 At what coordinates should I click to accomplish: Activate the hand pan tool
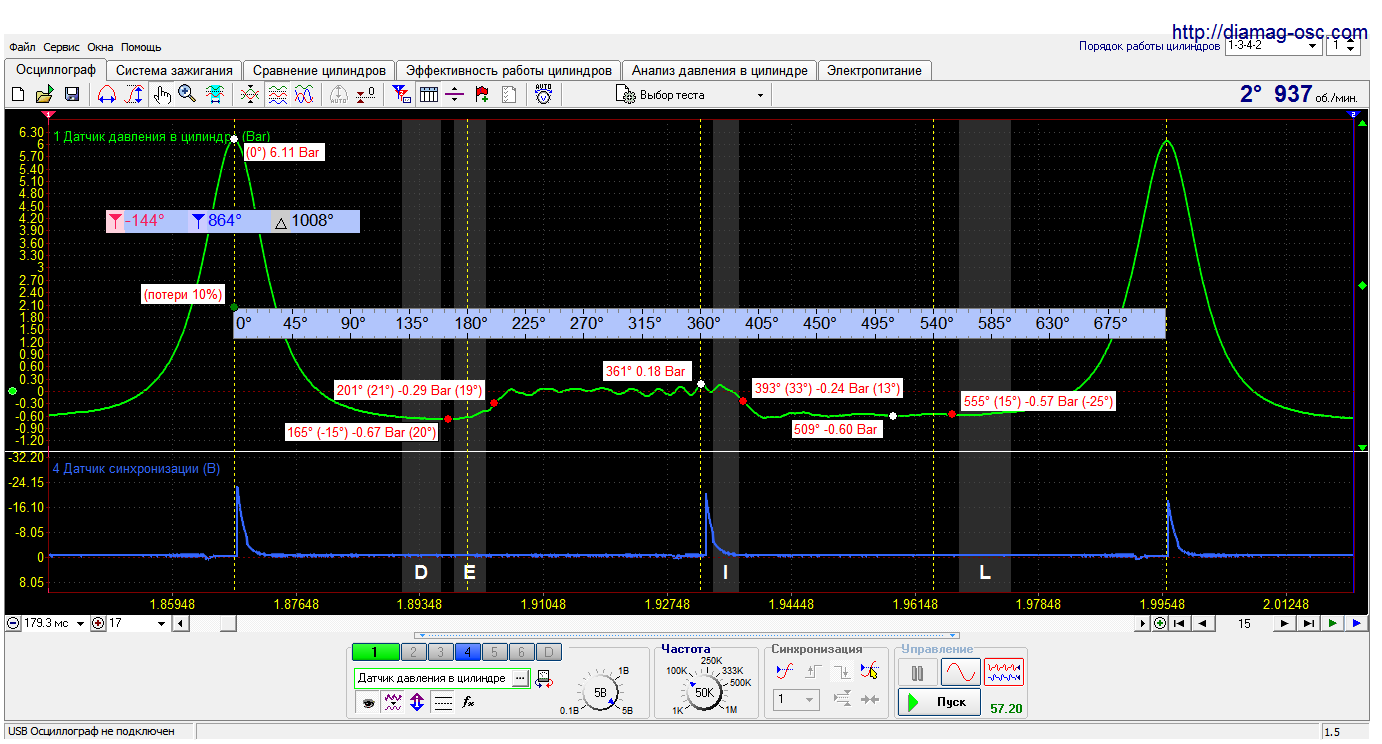coord(162,94)
